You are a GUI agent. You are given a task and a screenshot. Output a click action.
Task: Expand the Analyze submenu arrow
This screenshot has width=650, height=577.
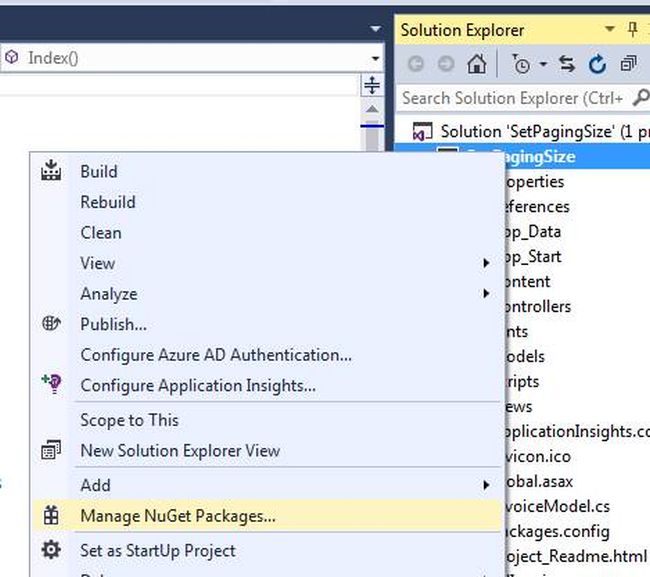click(486, 293)
